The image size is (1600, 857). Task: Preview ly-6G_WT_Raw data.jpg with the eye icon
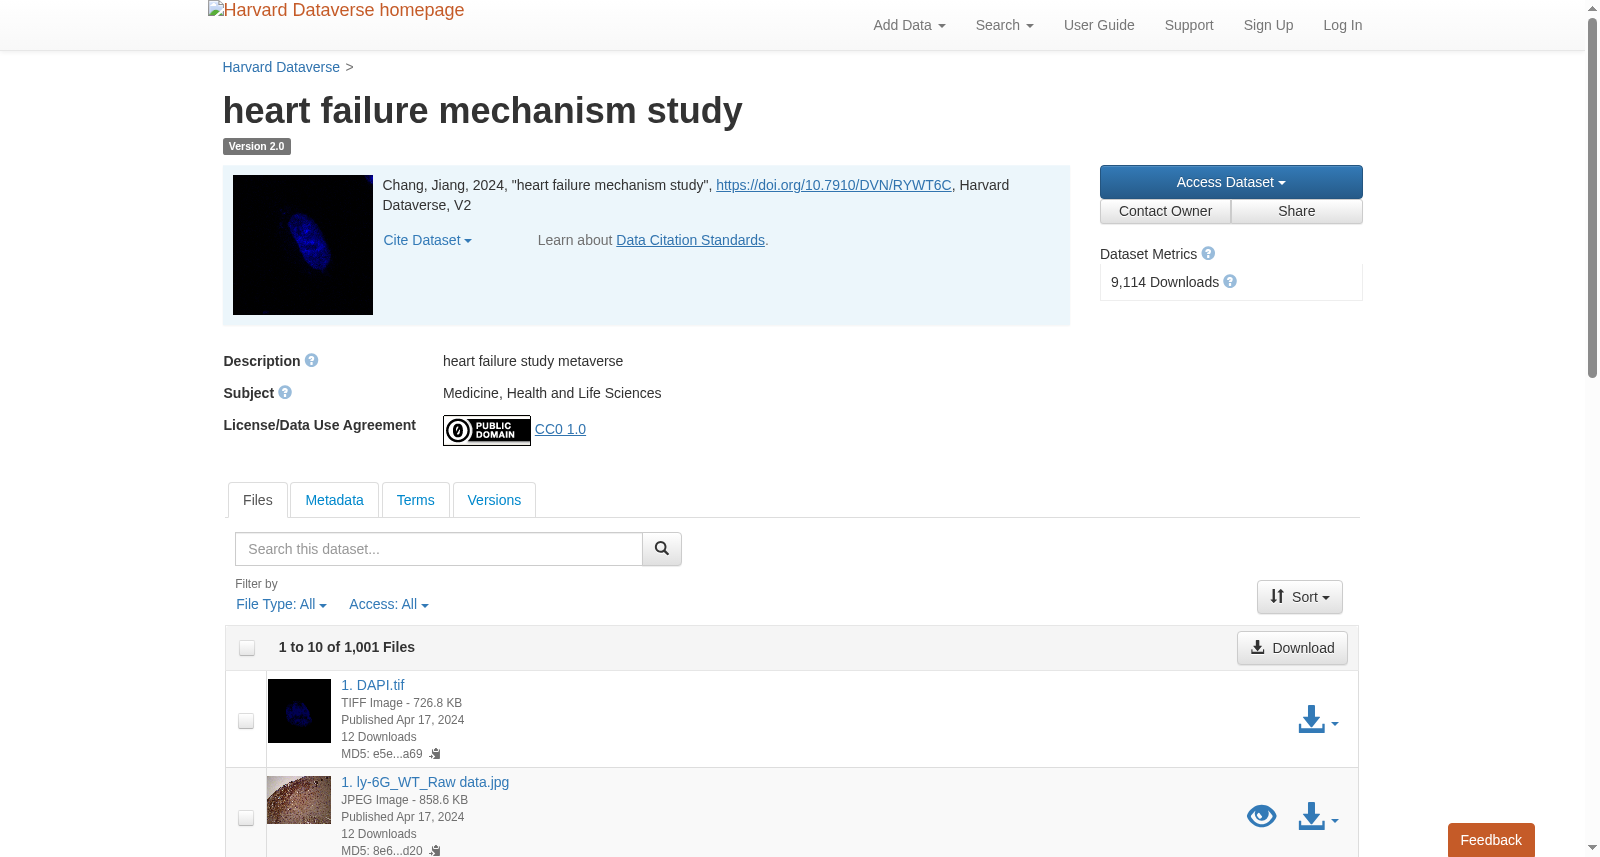[x=1262, y=816]
